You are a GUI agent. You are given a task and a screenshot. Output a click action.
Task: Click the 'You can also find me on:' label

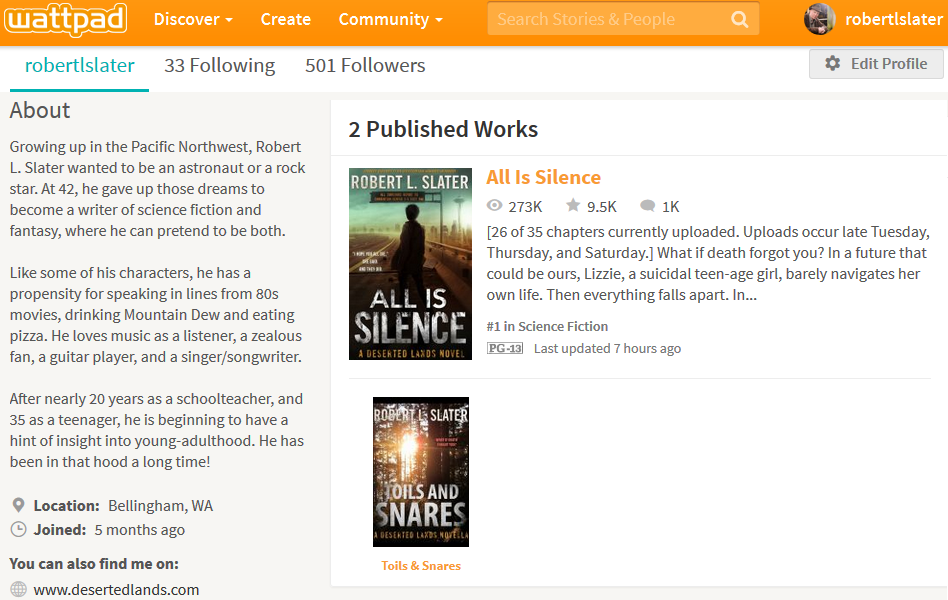(94, 564)
